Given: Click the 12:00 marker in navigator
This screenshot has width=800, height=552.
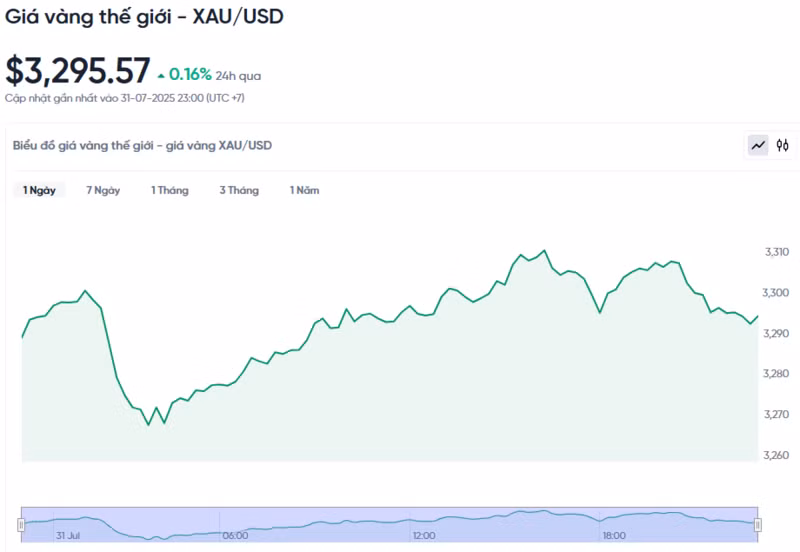Looking at the screenshot, I should coord(424,536).
